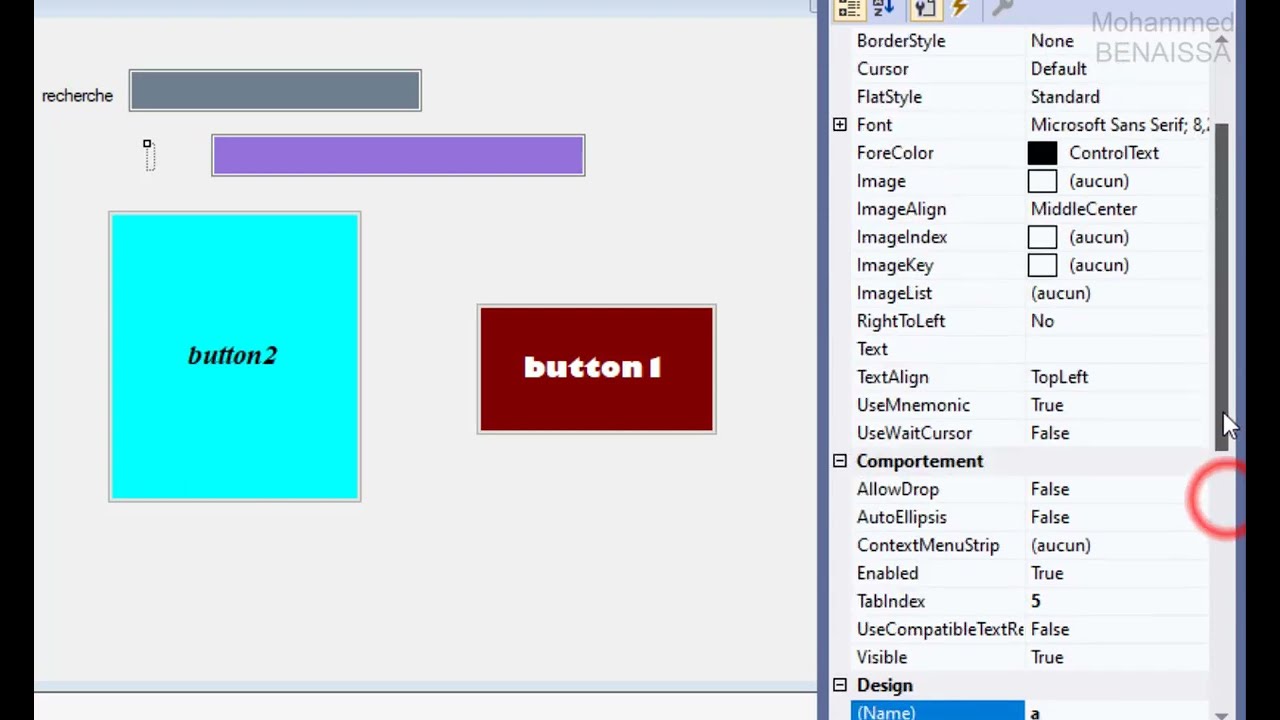
Task: Select the TextAlign property label
Action: [x=893, y=377]
